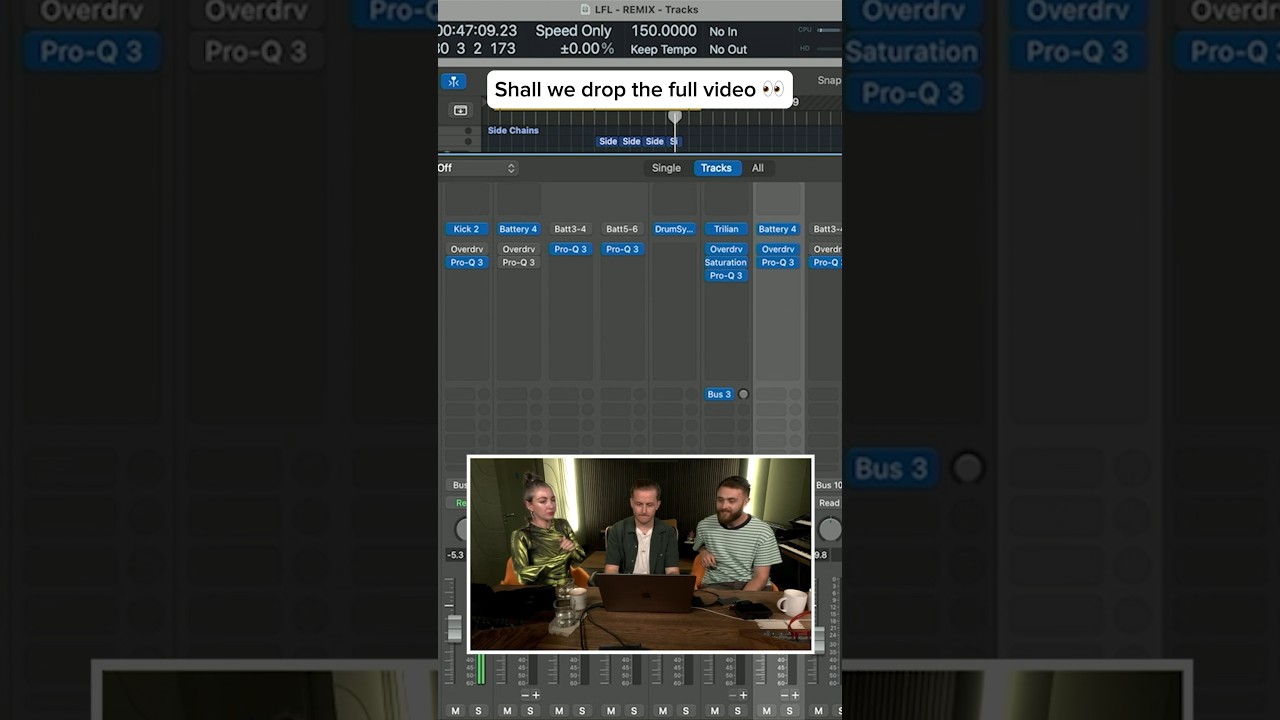Click the playhead marker in the ruler
1280x720 pixels.
click(x=675, y=117)
